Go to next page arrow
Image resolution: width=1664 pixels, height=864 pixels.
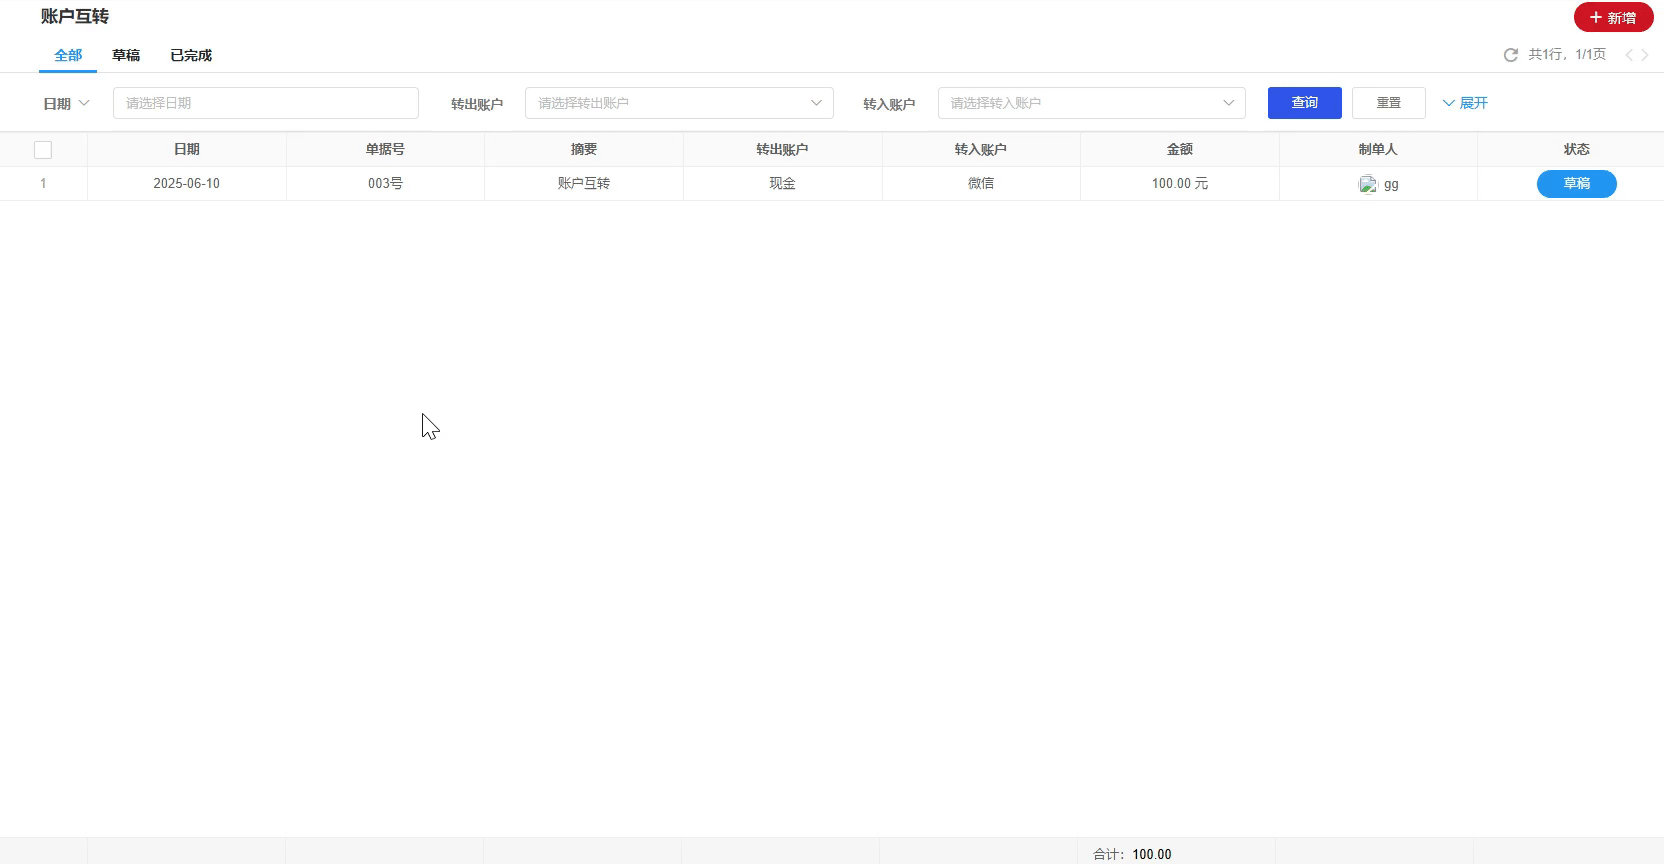click(1645, 55)
